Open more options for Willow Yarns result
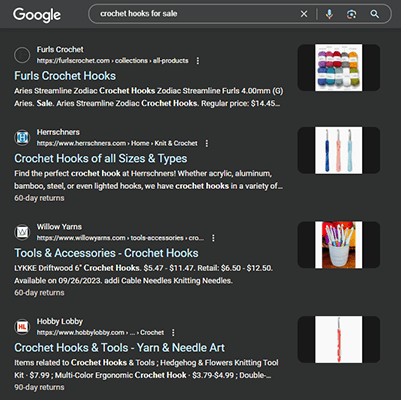 pos(213,238)
